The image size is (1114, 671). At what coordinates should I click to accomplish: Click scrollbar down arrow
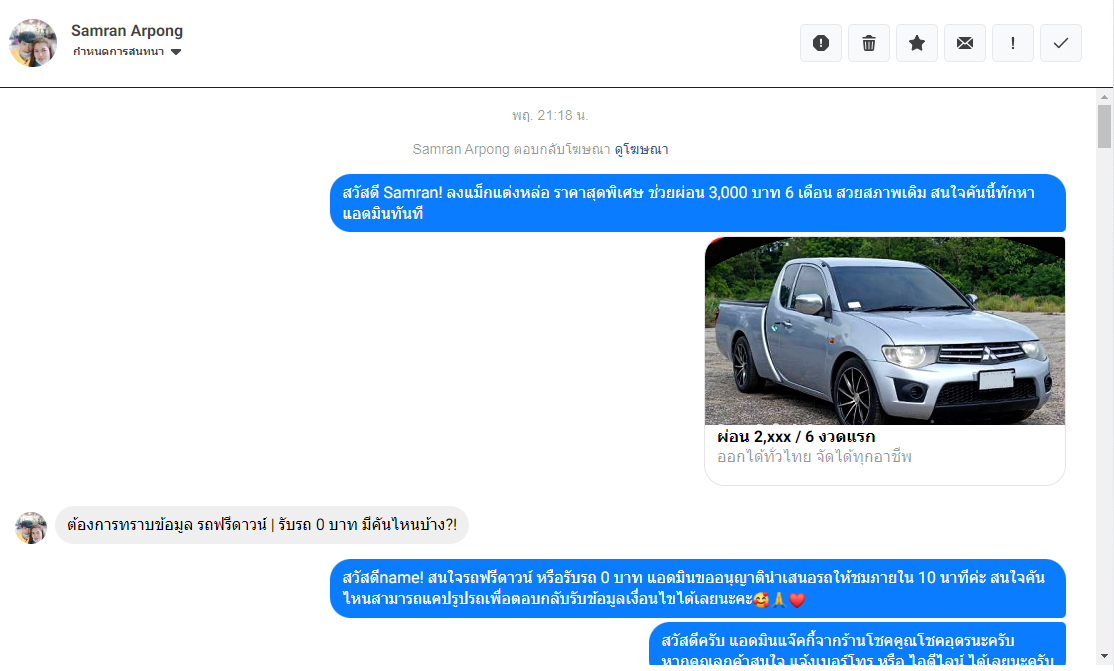pyautogui.click(x=1104, y=656)
